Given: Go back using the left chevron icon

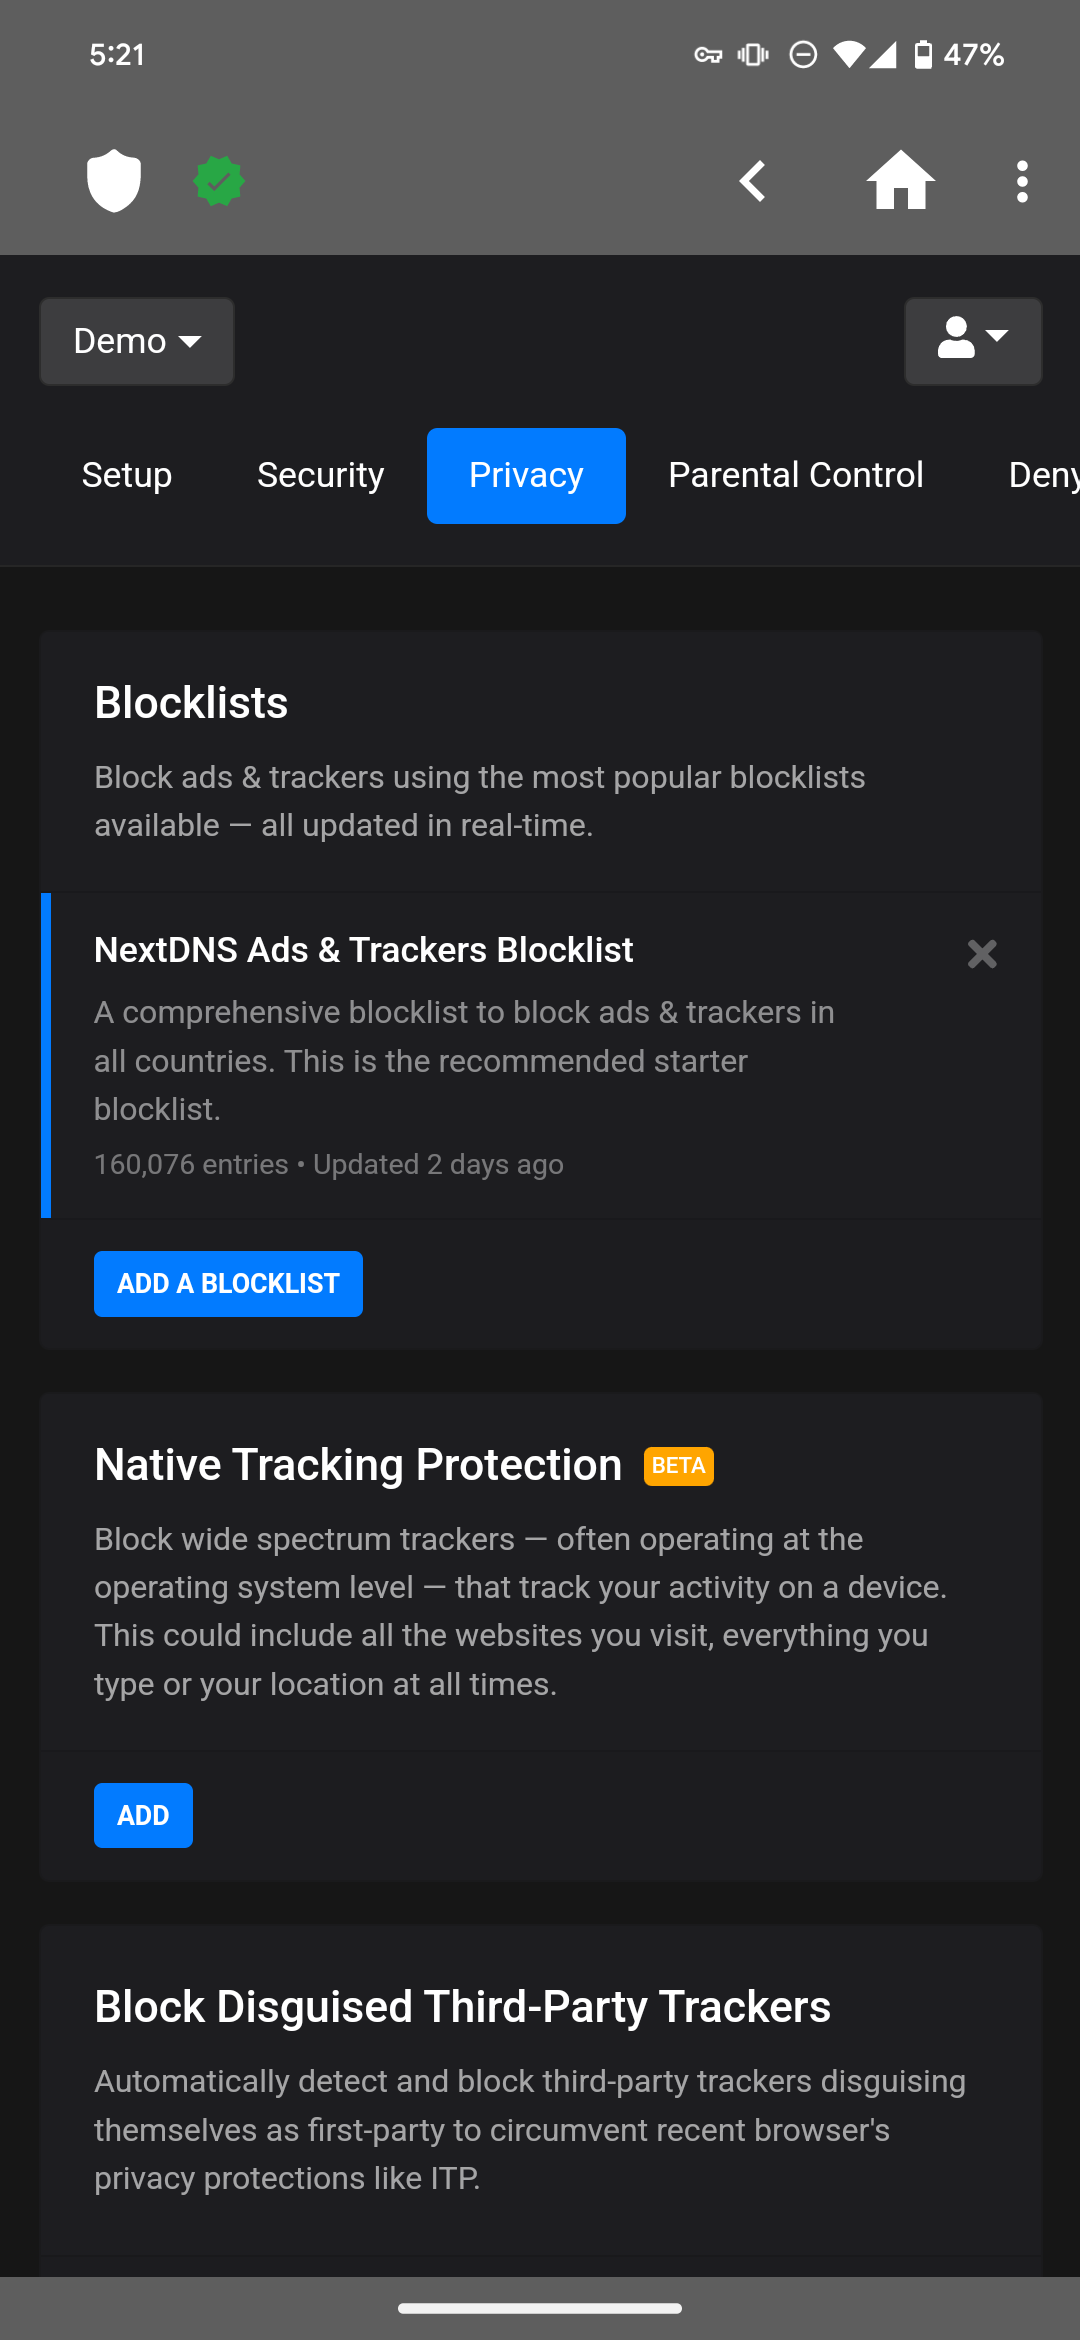Looking at the screenshot, I should click(x=752, y=181).
